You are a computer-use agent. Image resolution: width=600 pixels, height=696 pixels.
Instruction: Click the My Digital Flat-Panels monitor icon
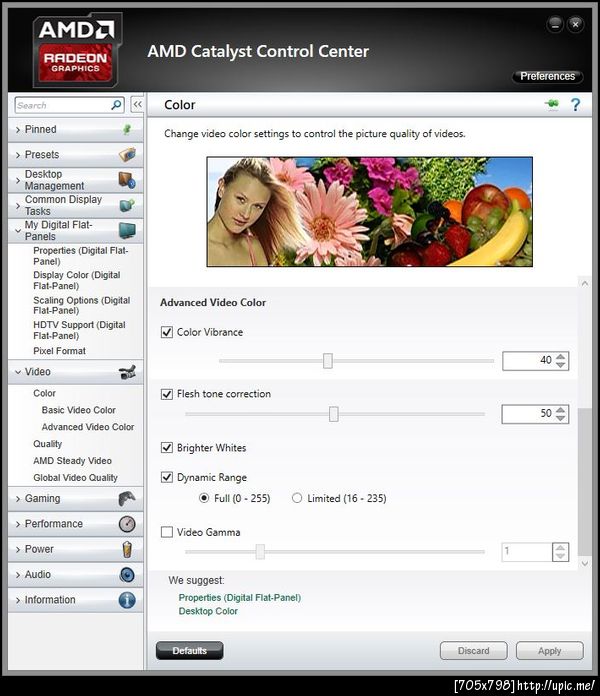127,230
